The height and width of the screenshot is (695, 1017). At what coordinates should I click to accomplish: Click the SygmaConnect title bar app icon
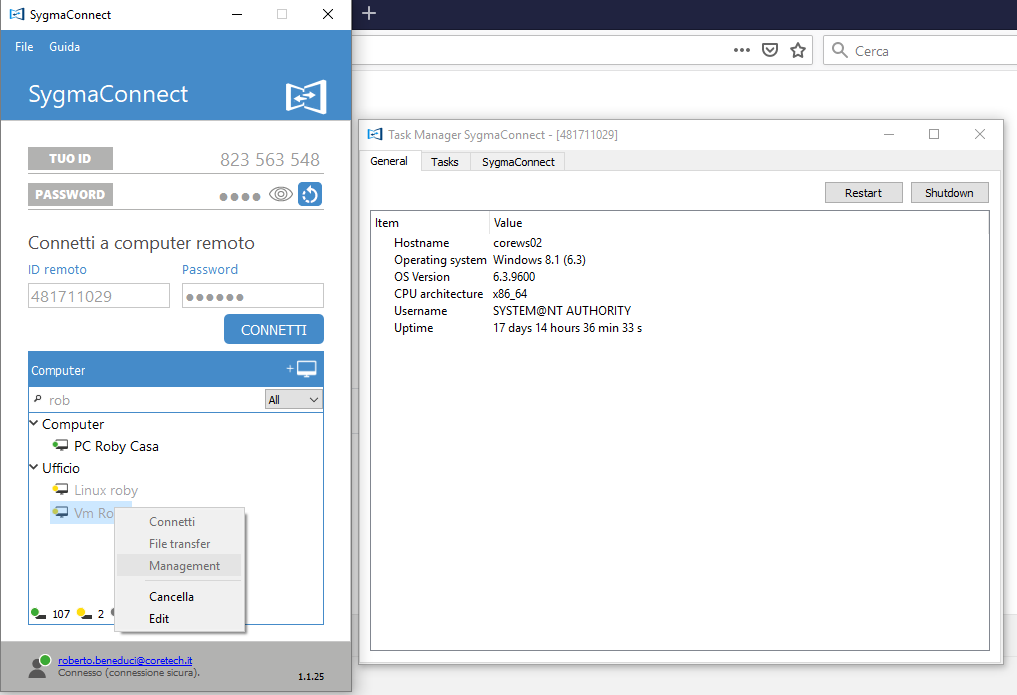pyautogui.click(x=17, y=14)
